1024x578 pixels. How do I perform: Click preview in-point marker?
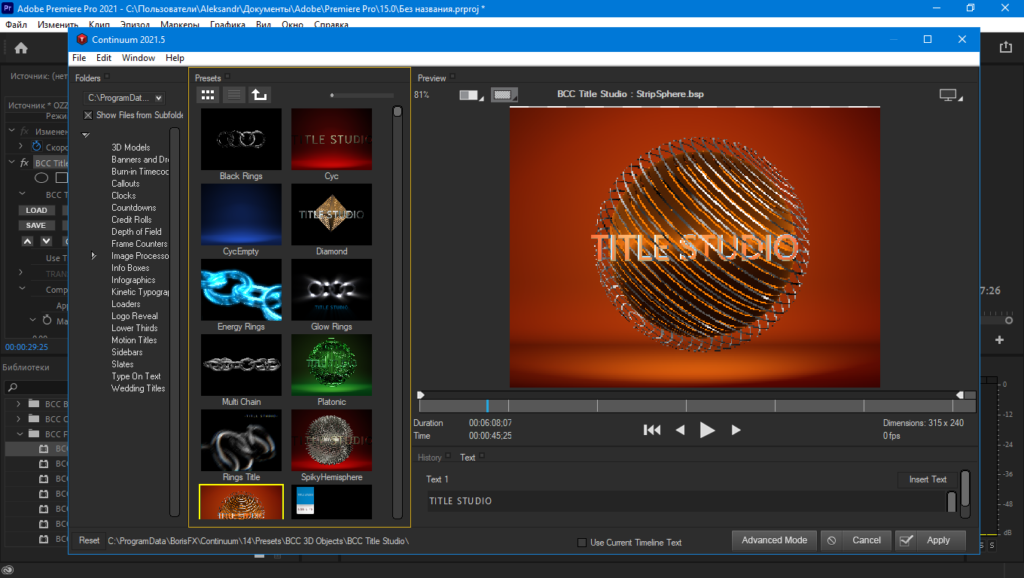[x=421, y=394]
